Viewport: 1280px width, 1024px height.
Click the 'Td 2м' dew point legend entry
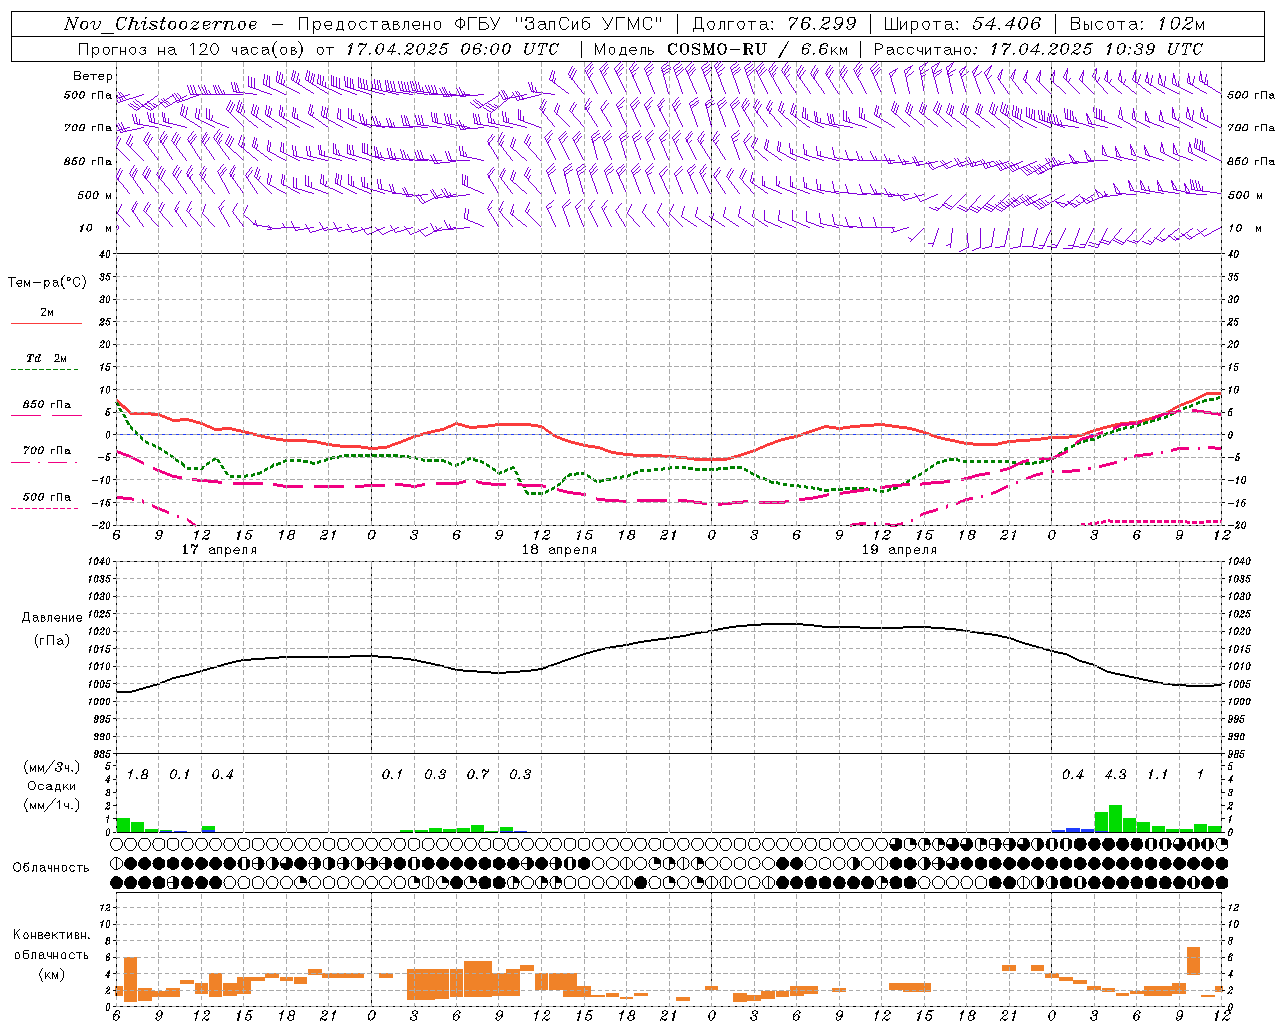tap(47, 358)
